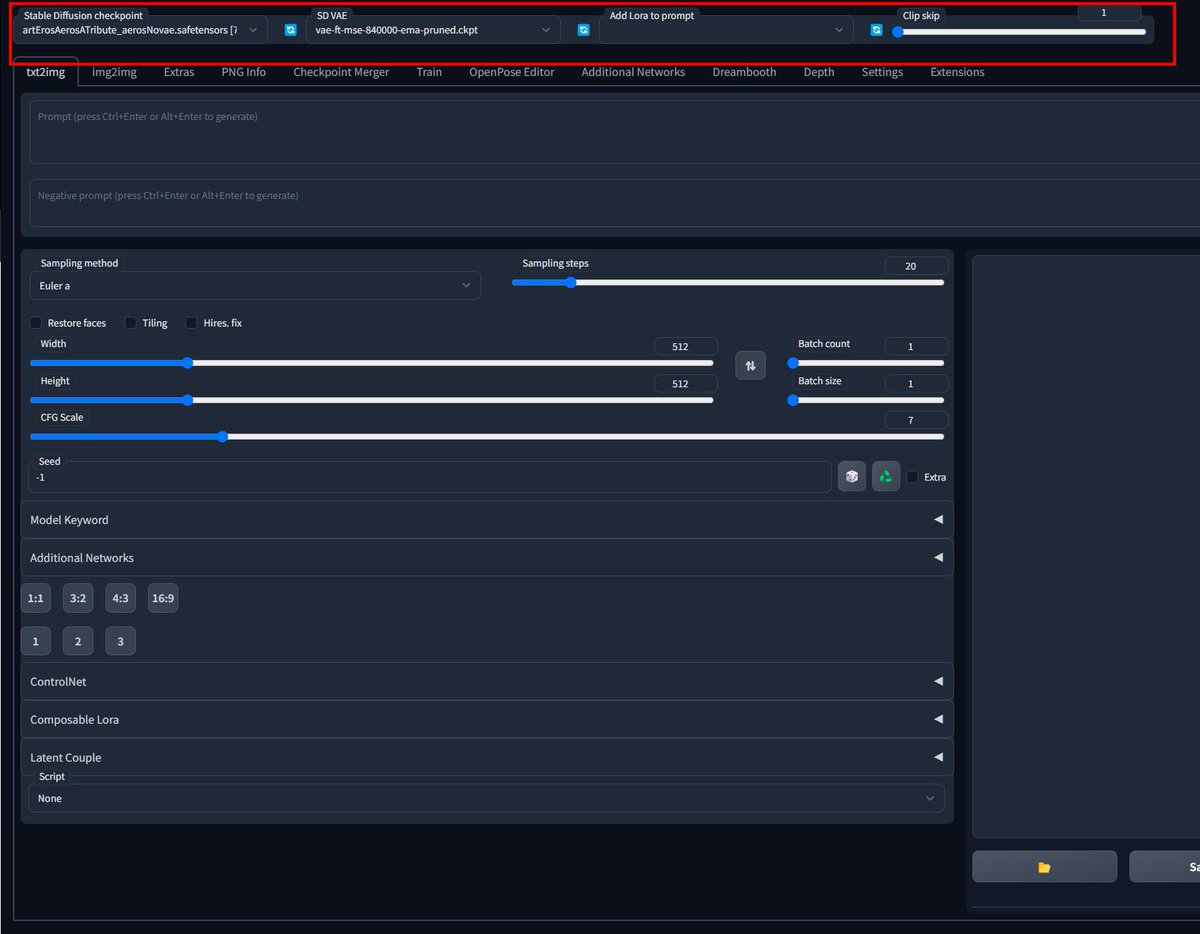Expand Model Keyword section
Screen dimensions: 1200x934
pos(487,520)
